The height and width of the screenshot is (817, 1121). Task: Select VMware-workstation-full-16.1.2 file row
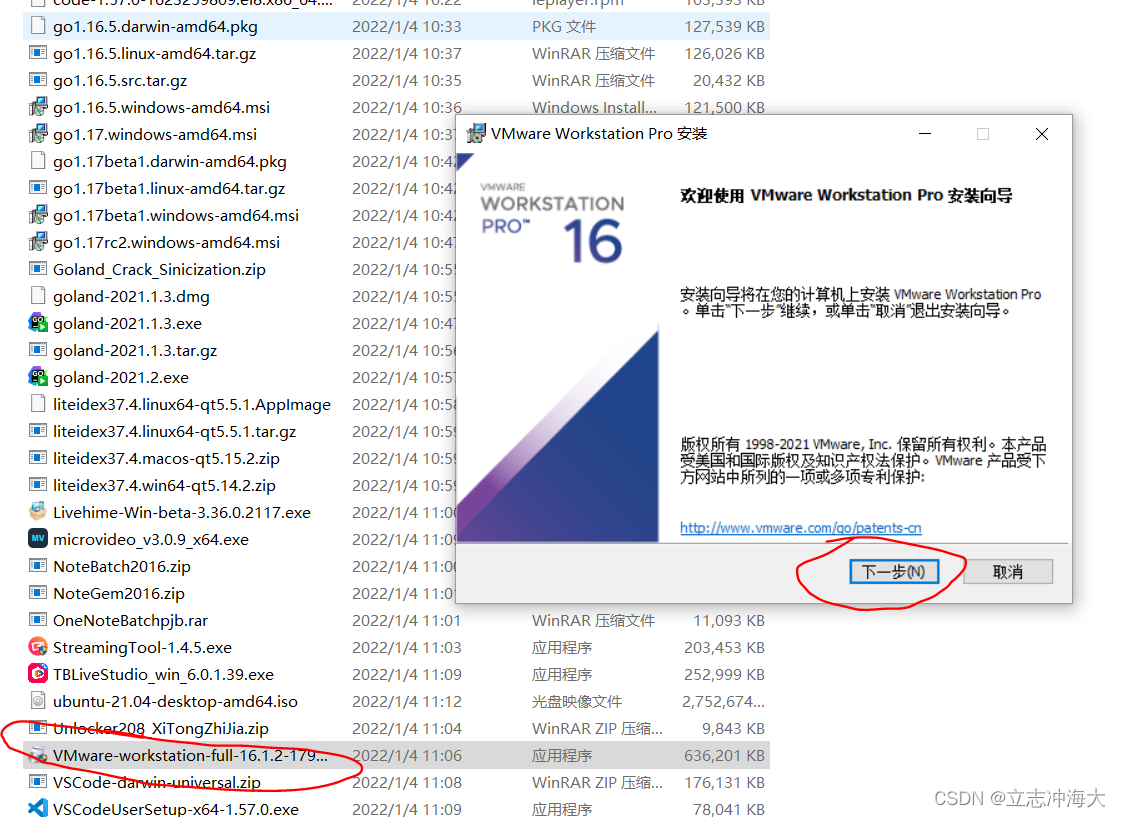click(397, 756)
